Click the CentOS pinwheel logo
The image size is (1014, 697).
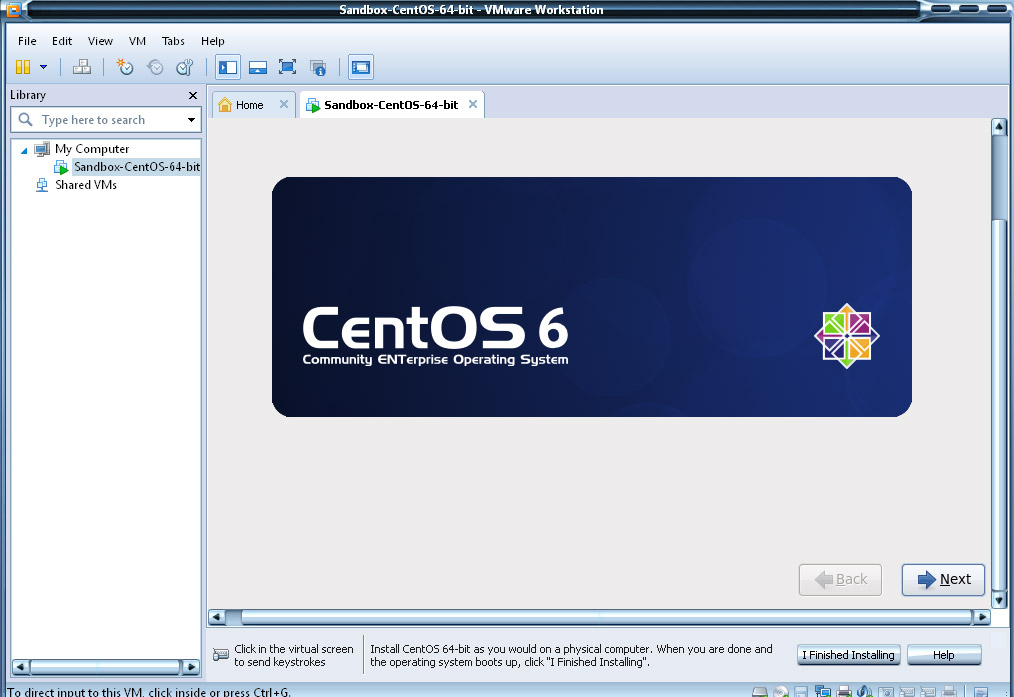coord(847,336)
